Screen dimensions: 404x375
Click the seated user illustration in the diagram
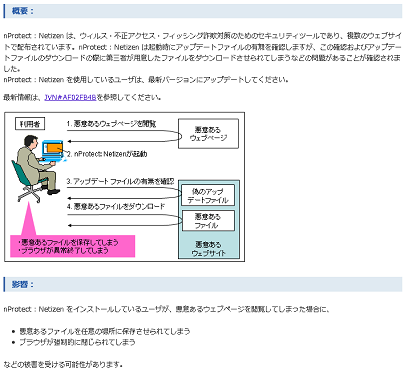click(x=35, y=168)
